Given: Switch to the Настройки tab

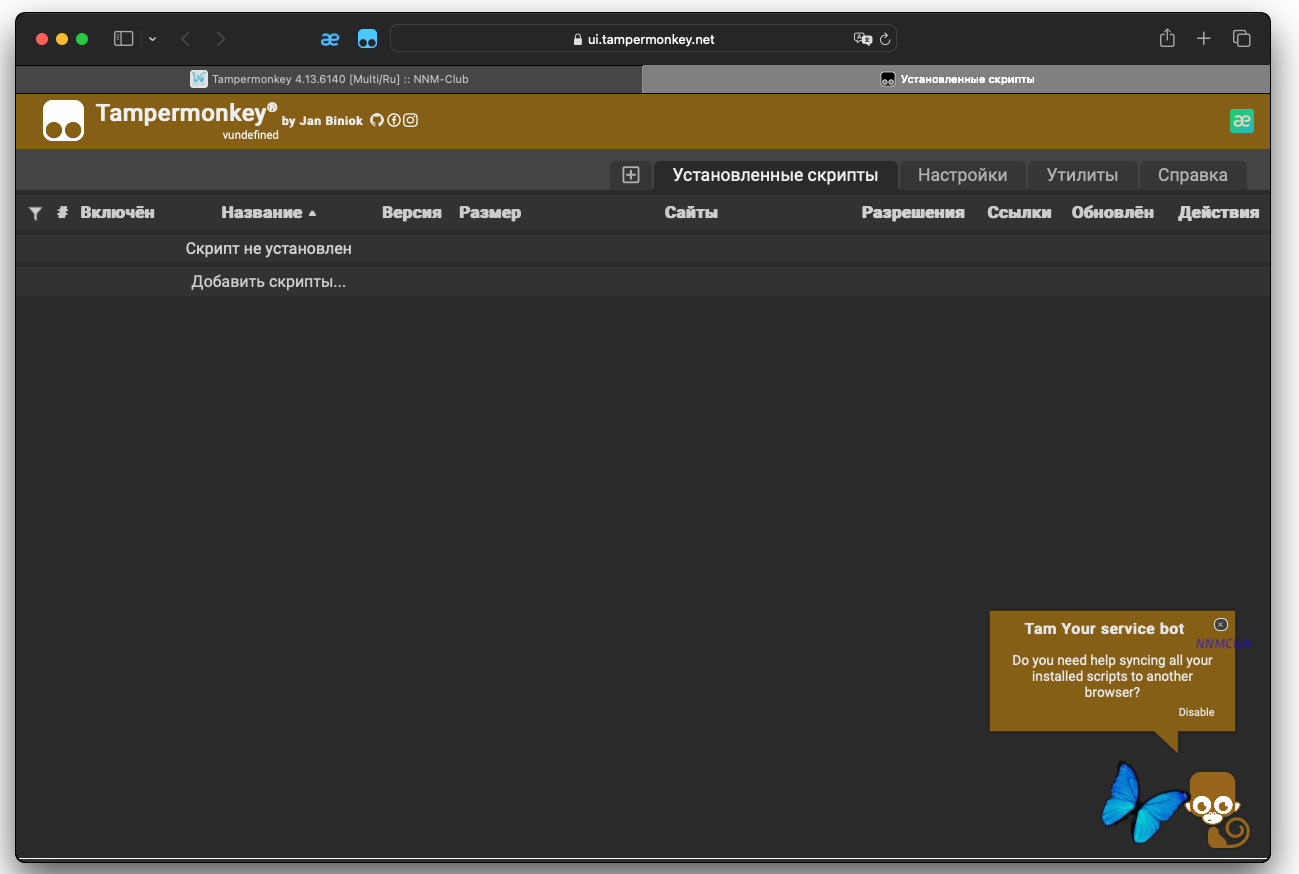Looking at the screenshot, I should pyautogui.click(x=963, y=175).
